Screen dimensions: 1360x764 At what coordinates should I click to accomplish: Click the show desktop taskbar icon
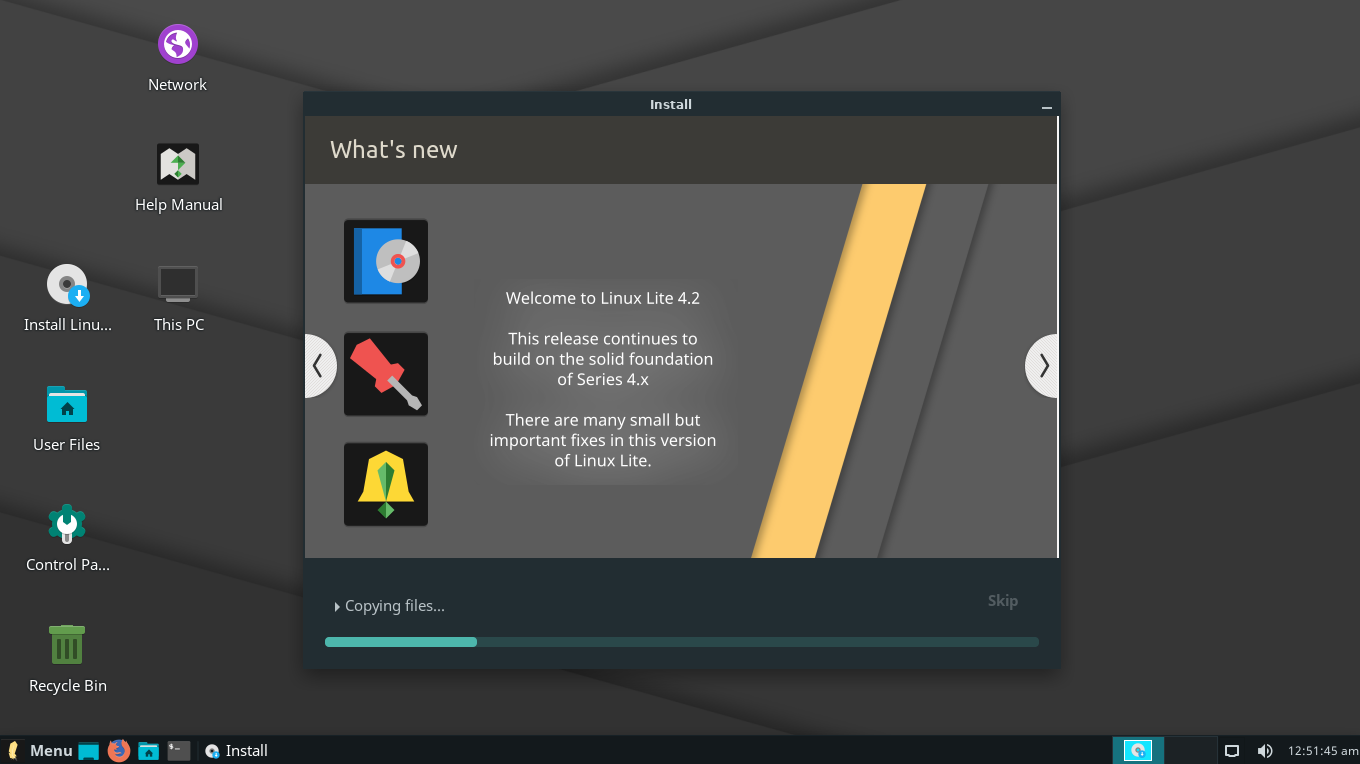tap(89, 750)
